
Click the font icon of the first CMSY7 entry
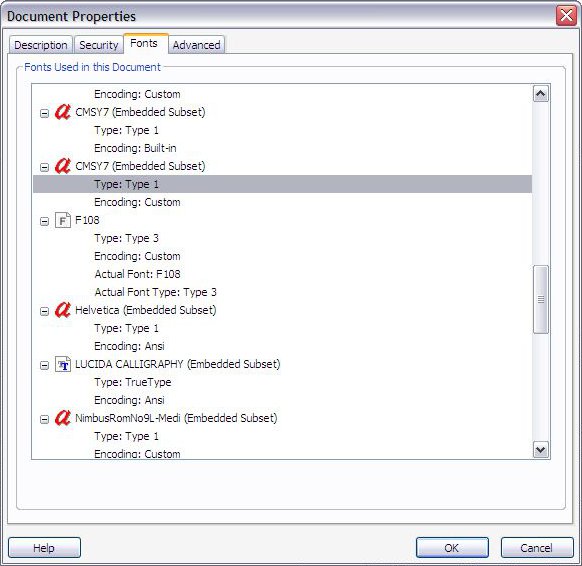coord(63,112)
